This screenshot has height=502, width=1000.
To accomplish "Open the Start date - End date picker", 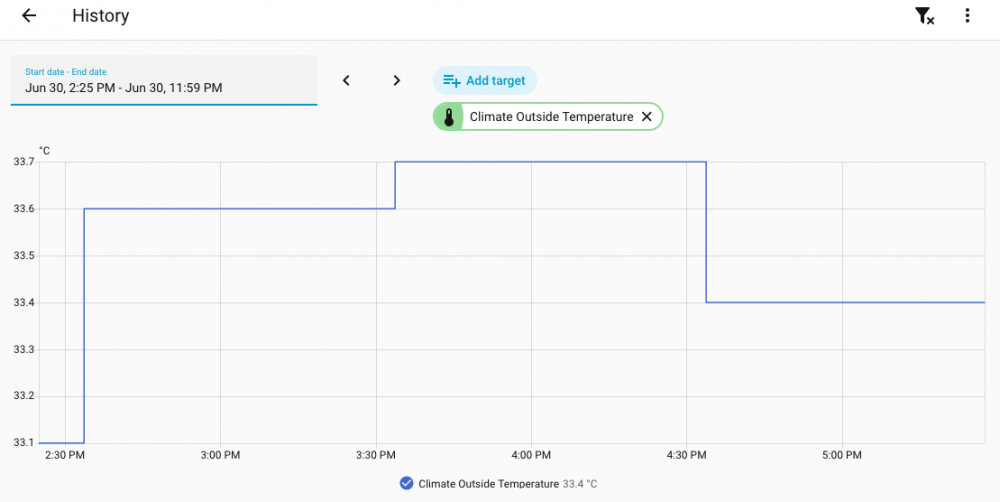I will [164, 80].
